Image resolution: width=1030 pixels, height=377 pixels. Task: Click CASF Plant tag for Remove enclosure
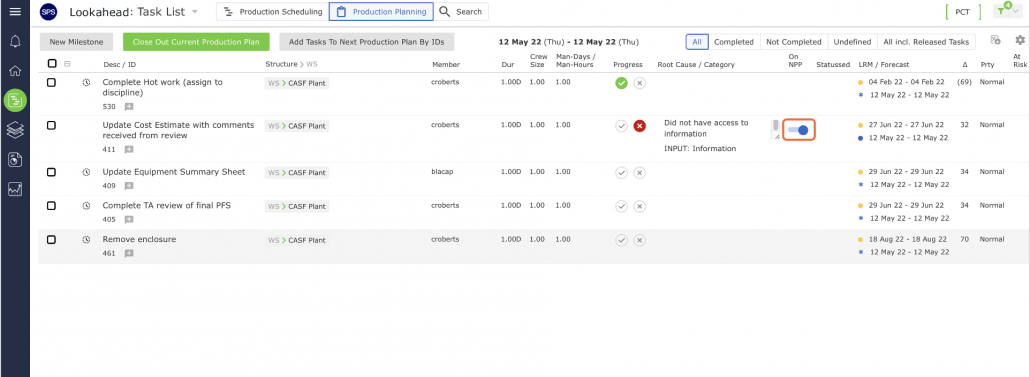click(297, 240)
